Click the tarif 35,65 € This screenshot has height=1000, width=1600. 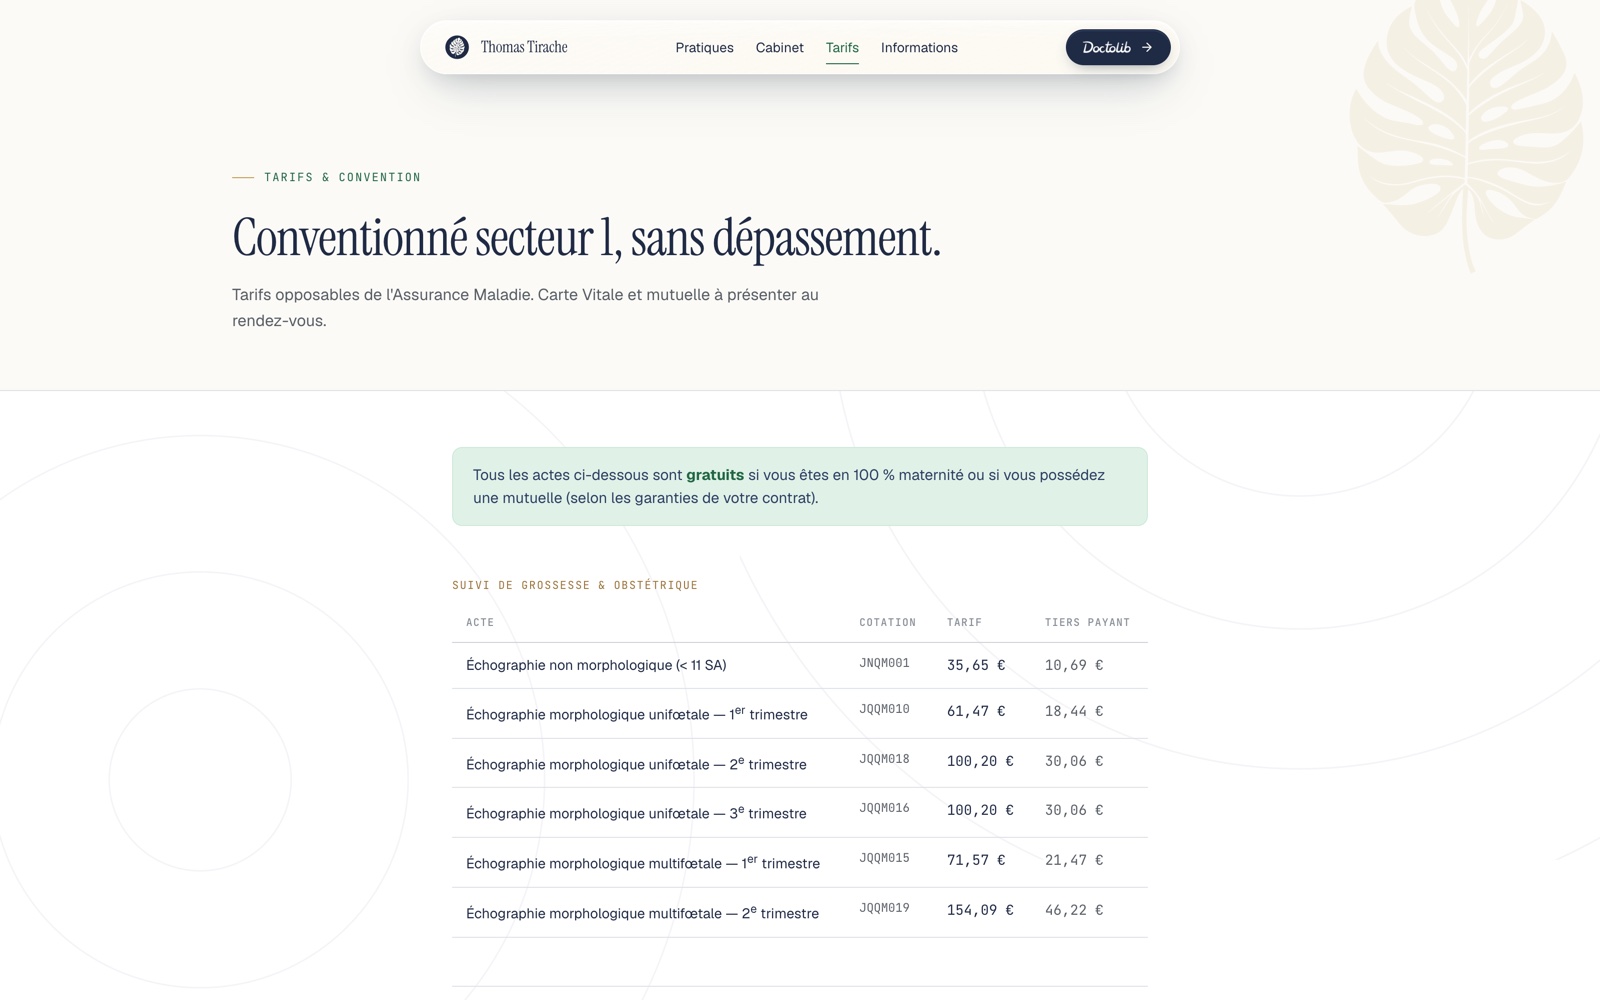pos(976,665)
